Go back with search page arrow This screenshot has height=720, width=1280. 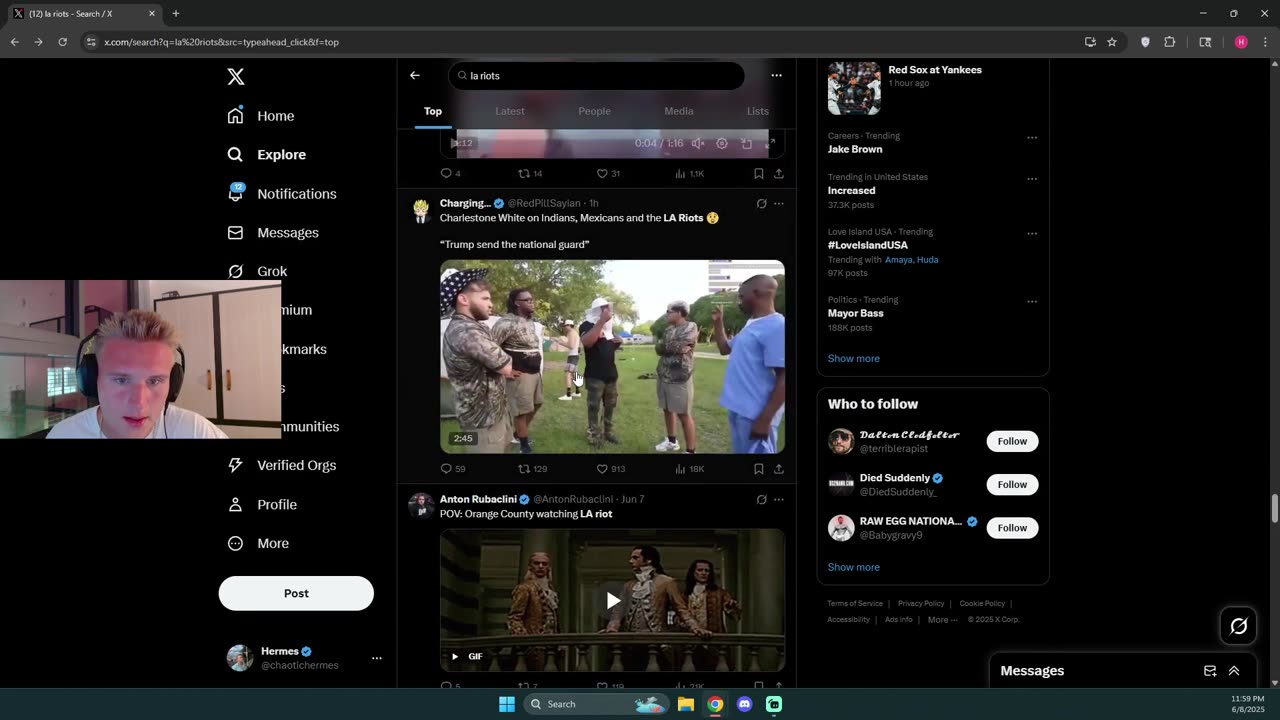point(415,75)
